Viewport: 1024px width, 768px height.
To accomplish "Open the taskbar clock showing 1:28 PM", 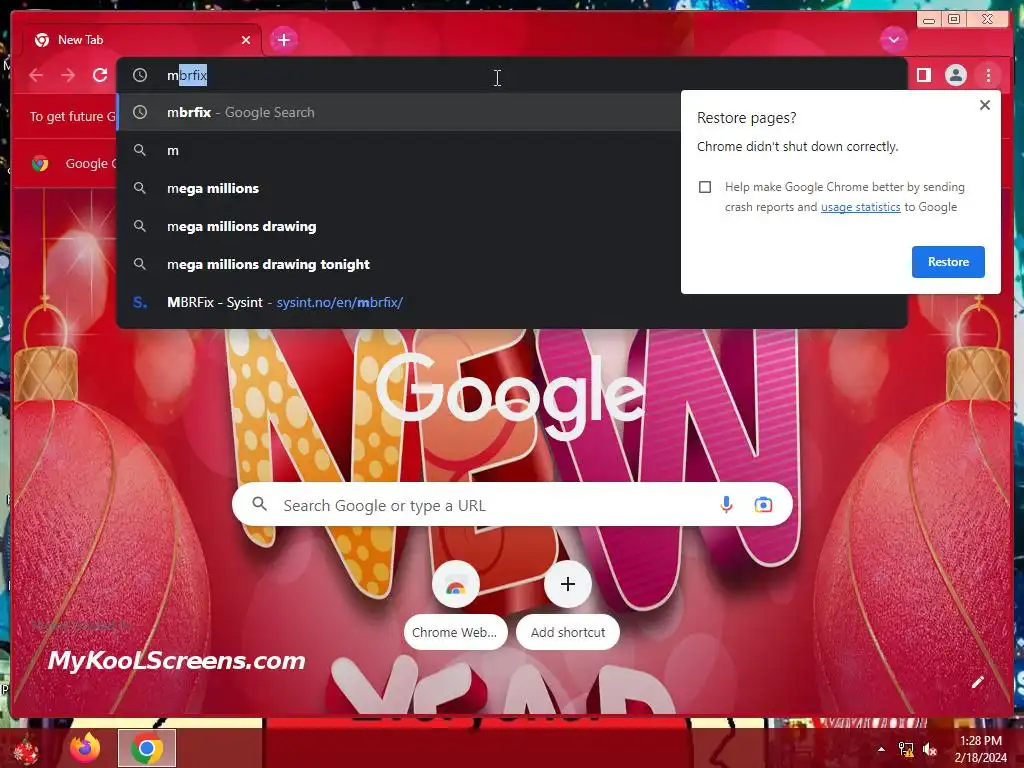I will coord(980,748).
